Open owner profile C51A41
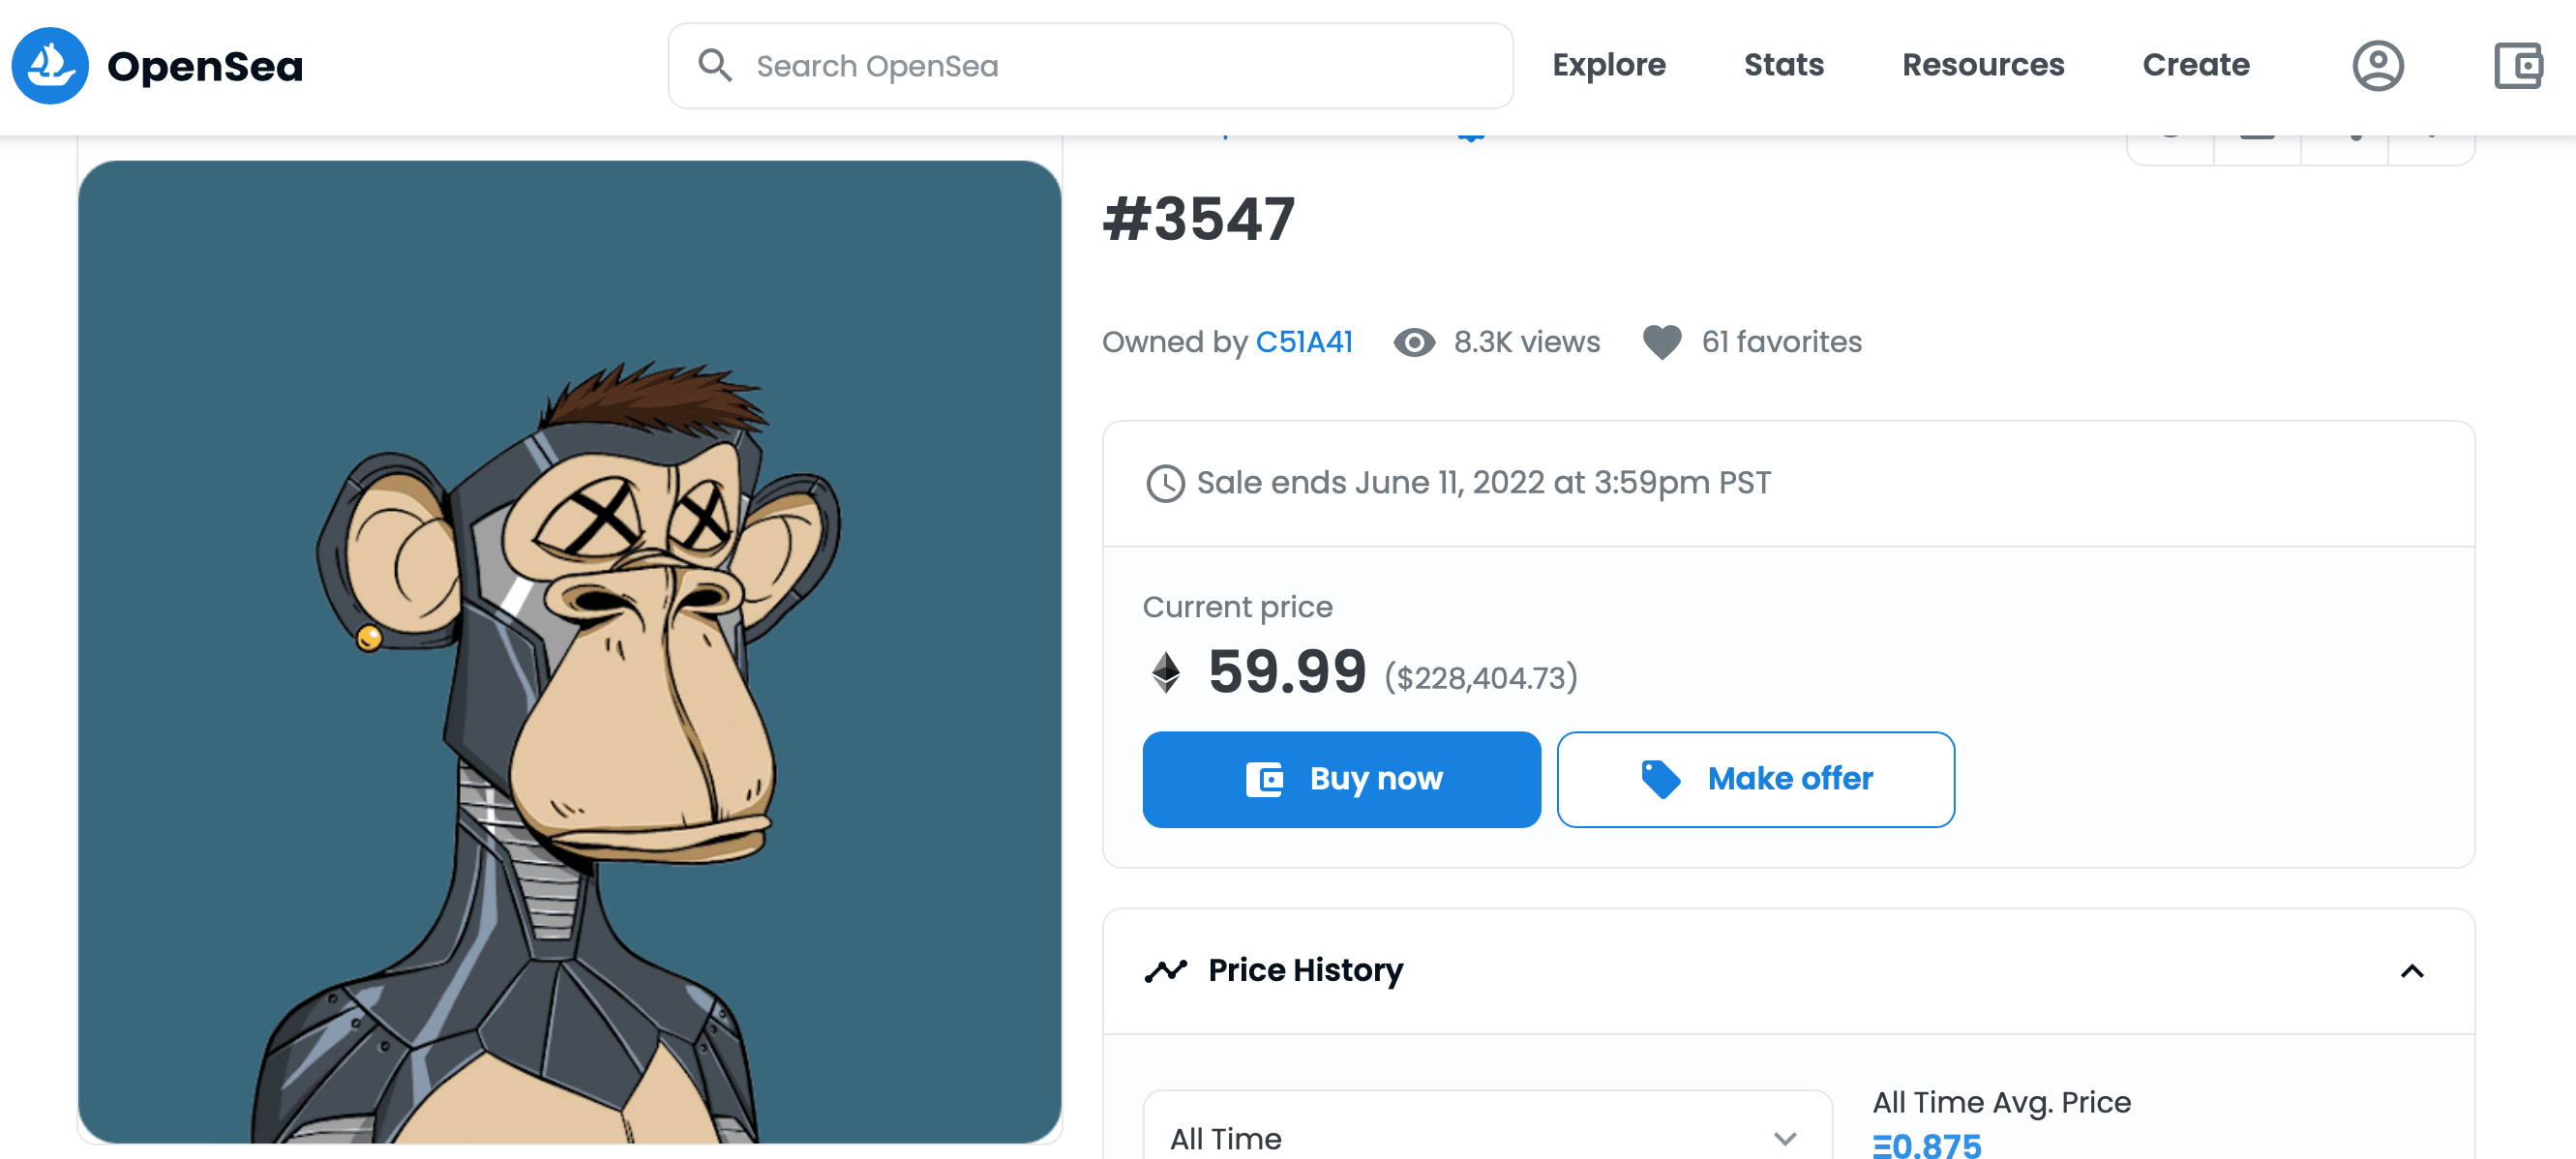Screen dimensions: 2576x1159 click(1304, 342)
